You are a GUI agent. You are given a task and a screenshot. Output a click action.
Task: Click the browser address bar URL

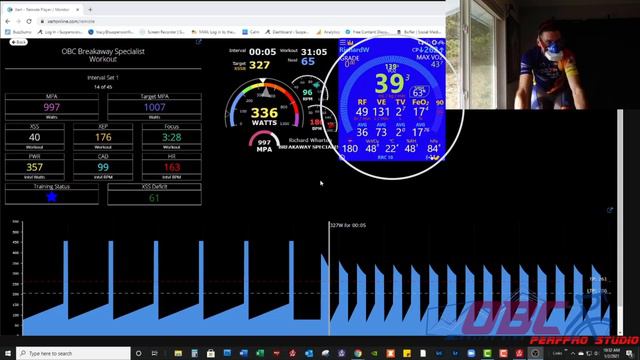(x=71, y=21)
